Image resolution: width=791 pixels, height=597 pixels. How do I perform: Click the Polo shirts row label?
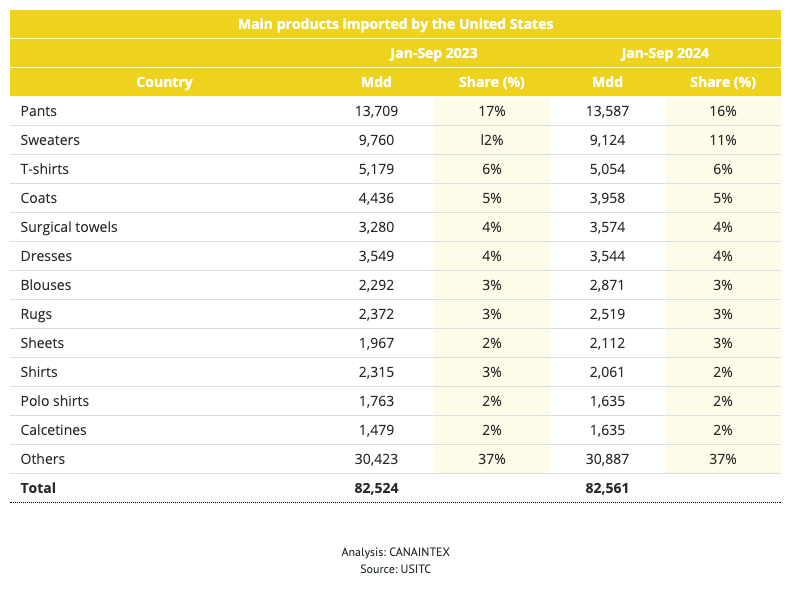coord(54,401)
